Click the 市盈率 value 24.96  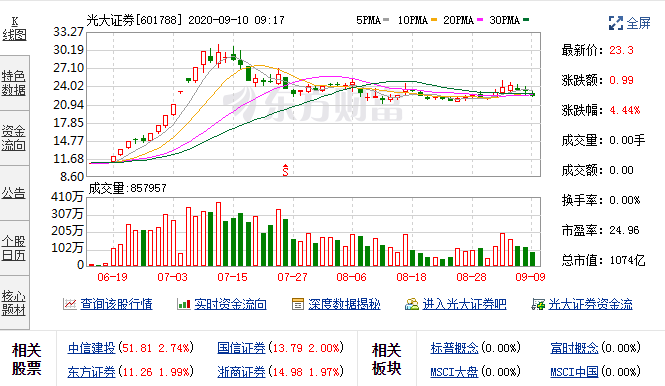(624, 230)
